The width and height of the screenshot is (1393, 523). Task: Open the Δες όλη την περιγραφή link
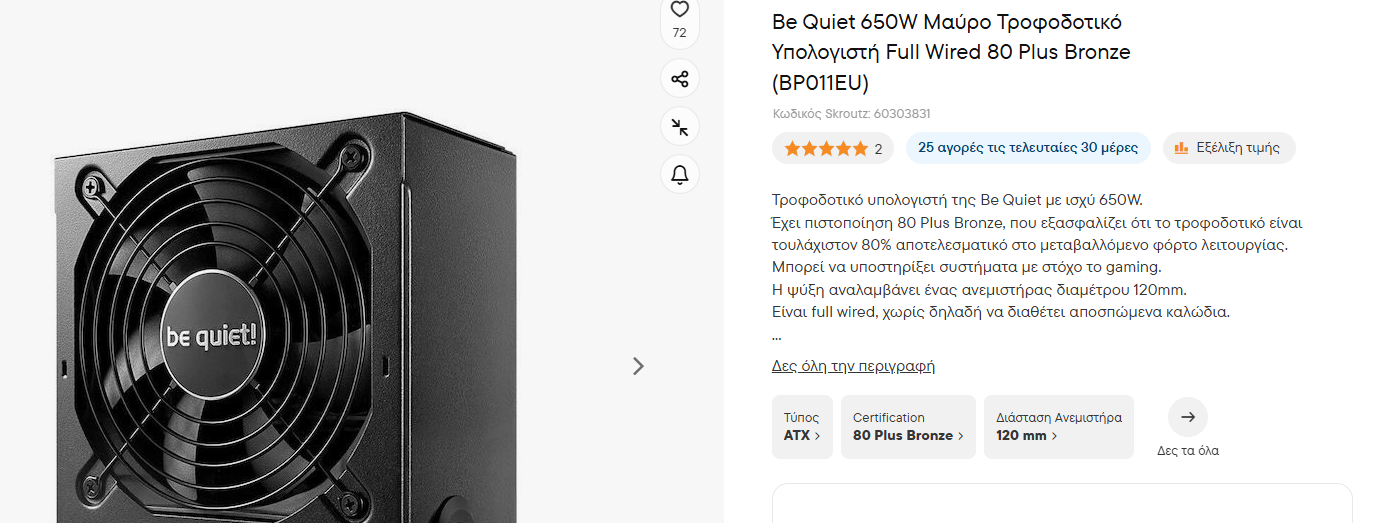pos(853,366)
